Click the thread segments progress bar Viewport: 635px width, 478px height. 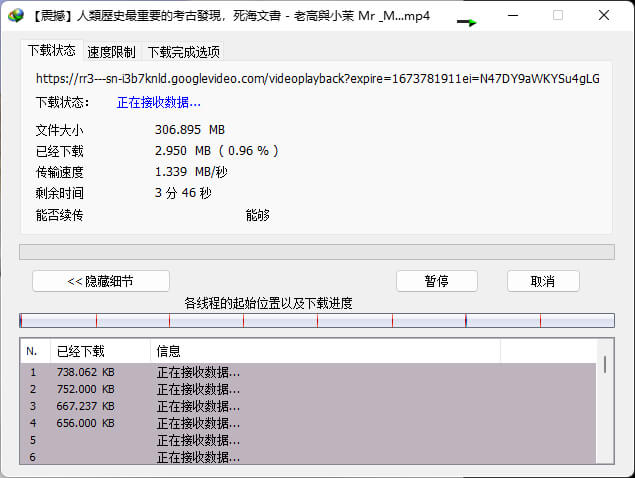click(316, 321)
